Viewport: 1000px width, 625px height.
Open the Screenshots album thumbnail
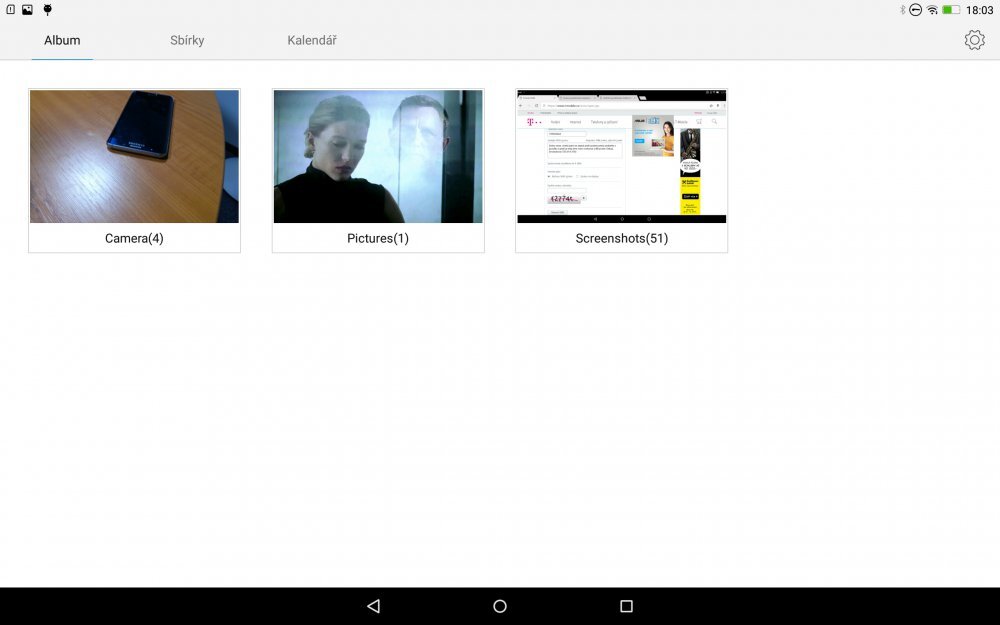(x=621, y=156)
